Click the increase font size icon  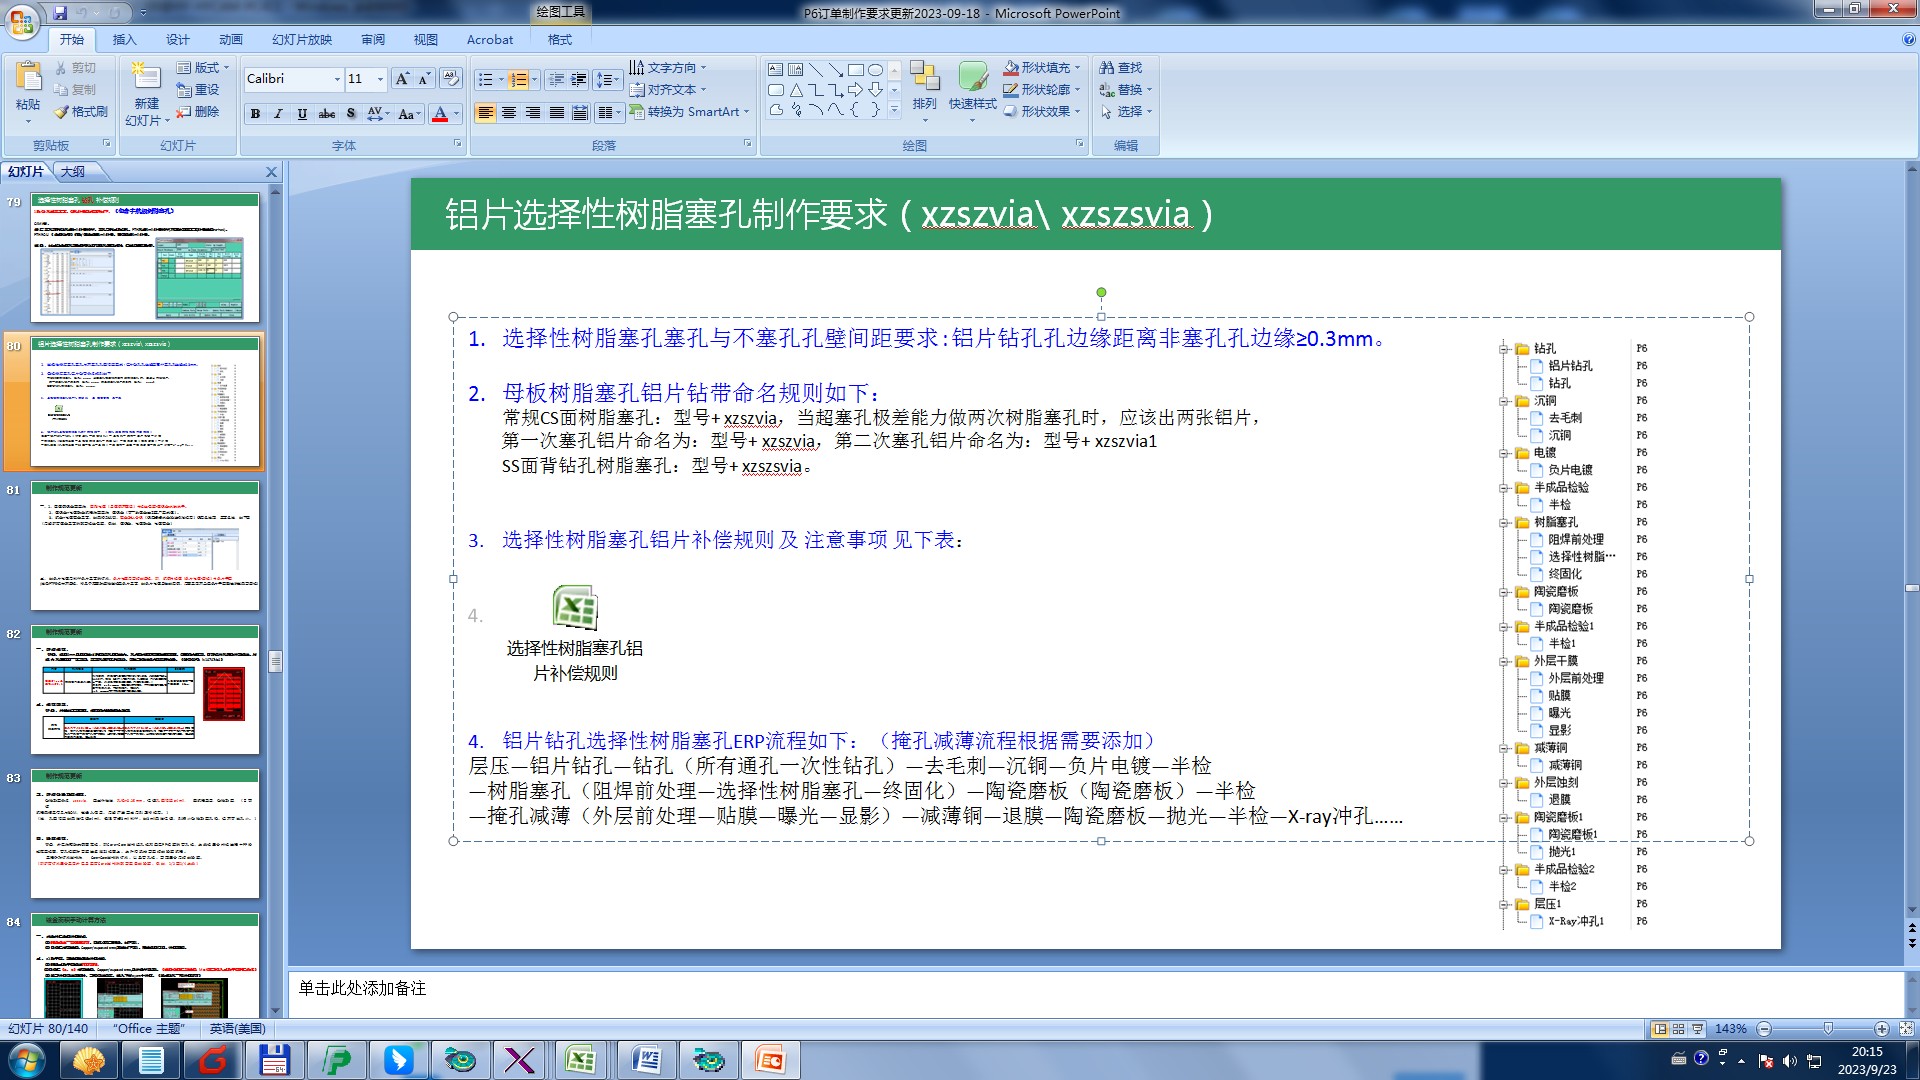(401, 79)
